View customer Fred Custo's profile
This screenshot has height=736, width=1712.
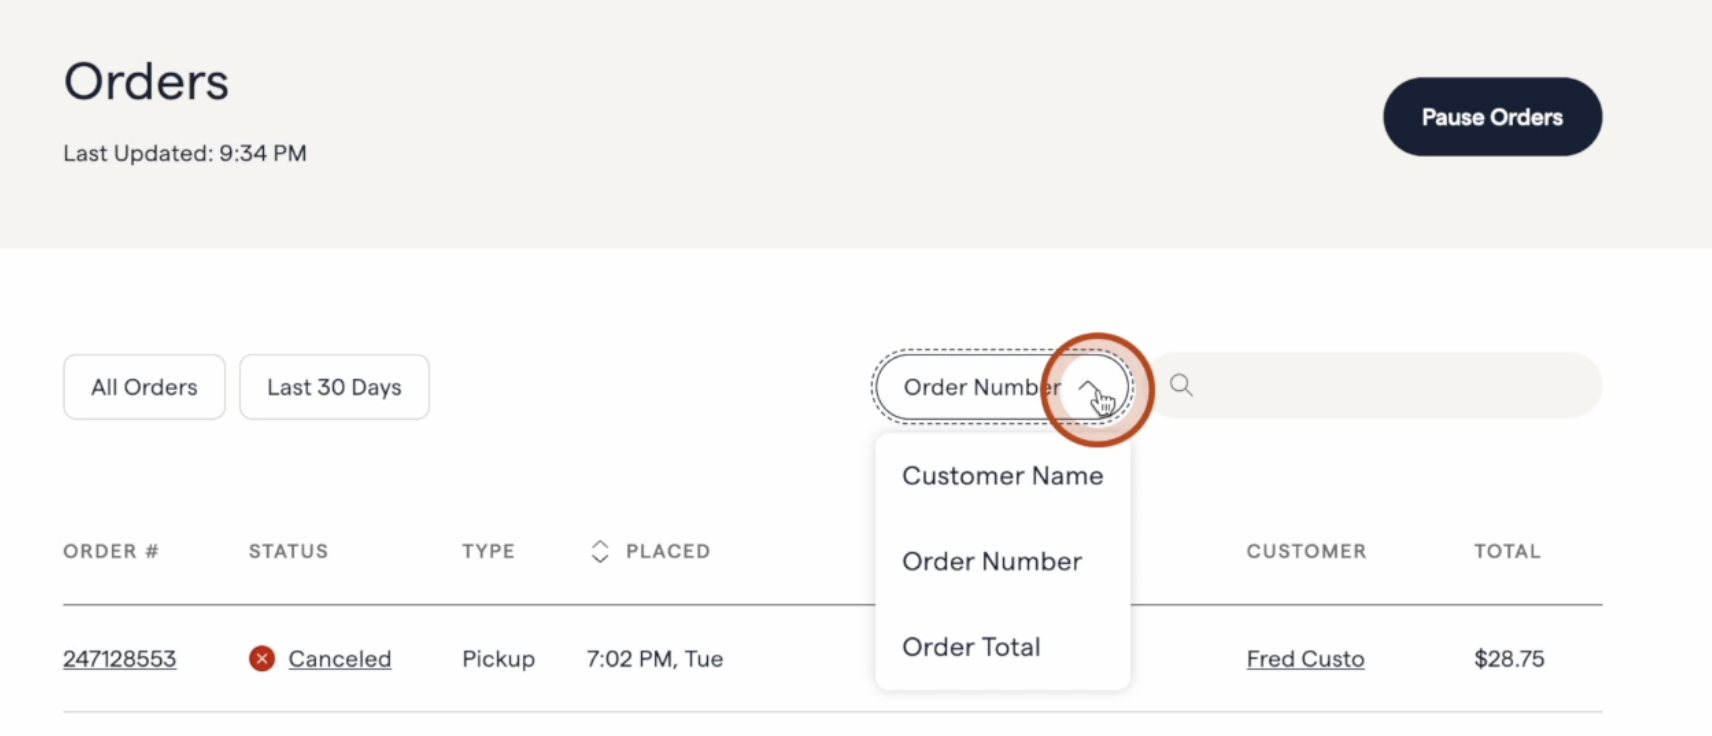(x=1305, y=659)
